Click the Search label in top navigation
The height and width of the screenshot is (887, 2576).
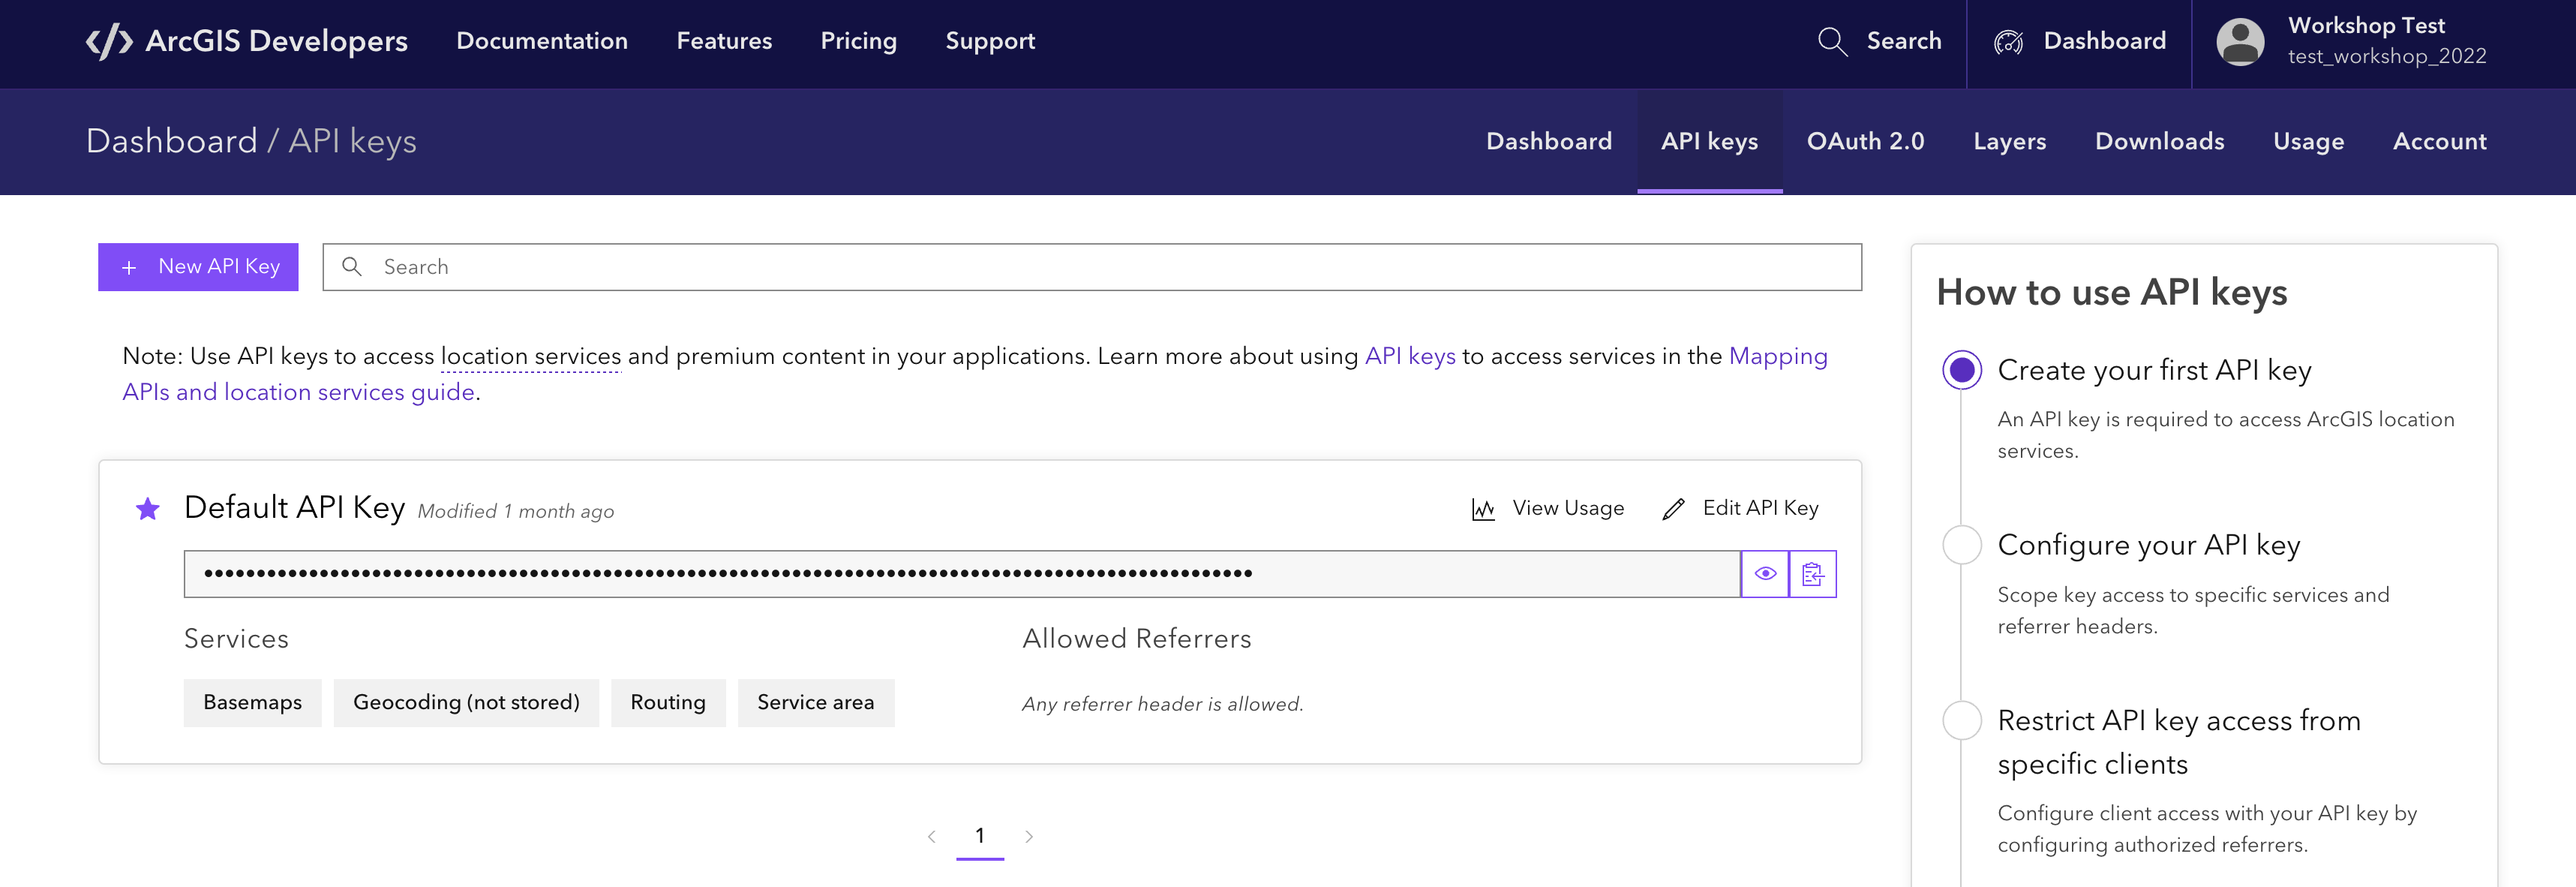click(1904, 41)
